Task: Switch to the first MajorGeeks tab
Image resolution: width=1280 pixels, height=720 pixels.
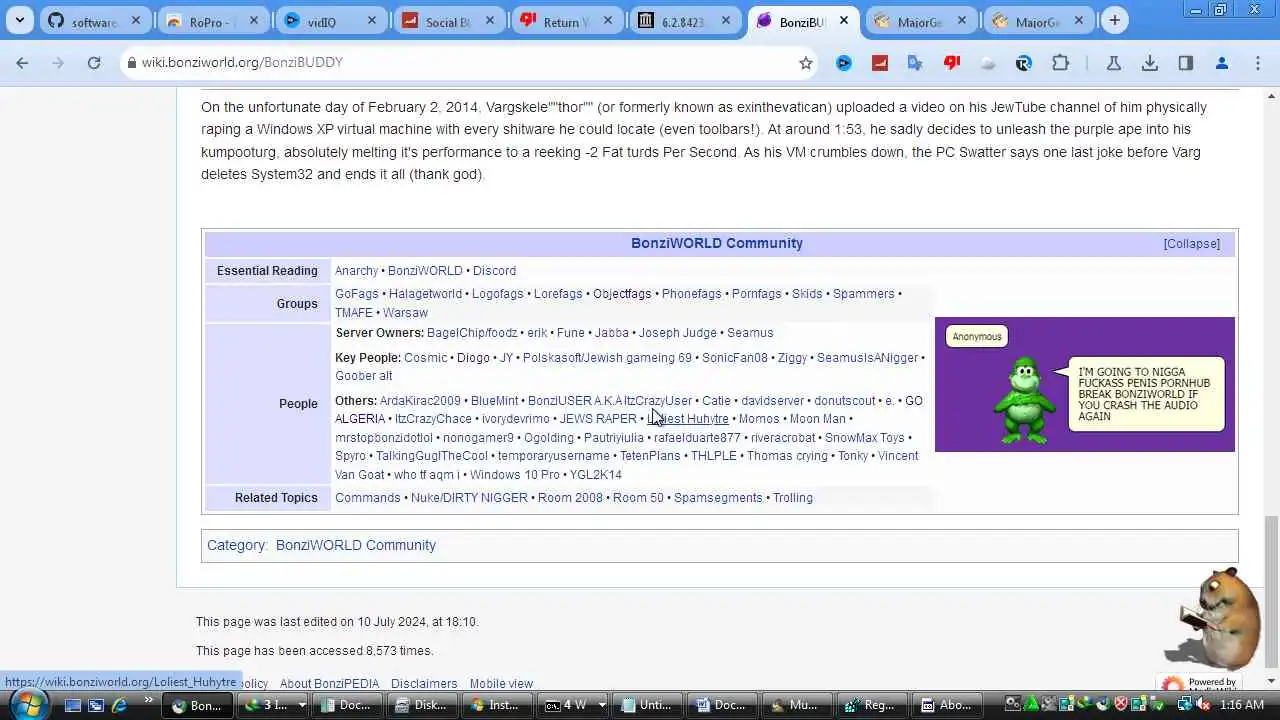Action: (x=921, y=21)
